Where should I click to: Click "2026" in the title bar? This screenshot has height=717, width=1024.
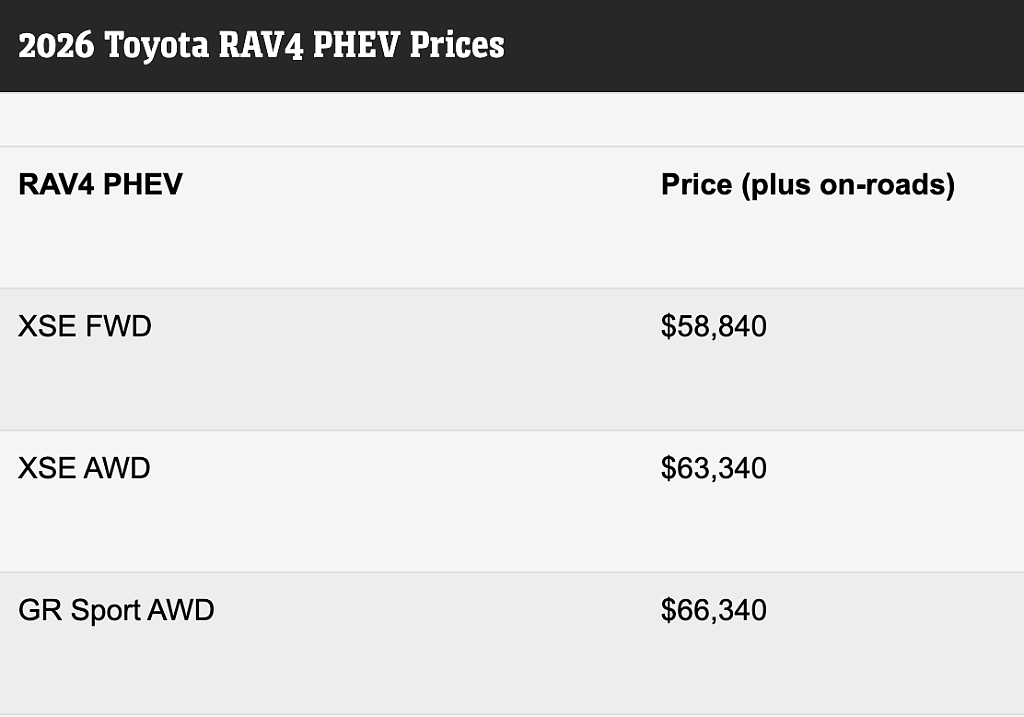coord(50,45)
